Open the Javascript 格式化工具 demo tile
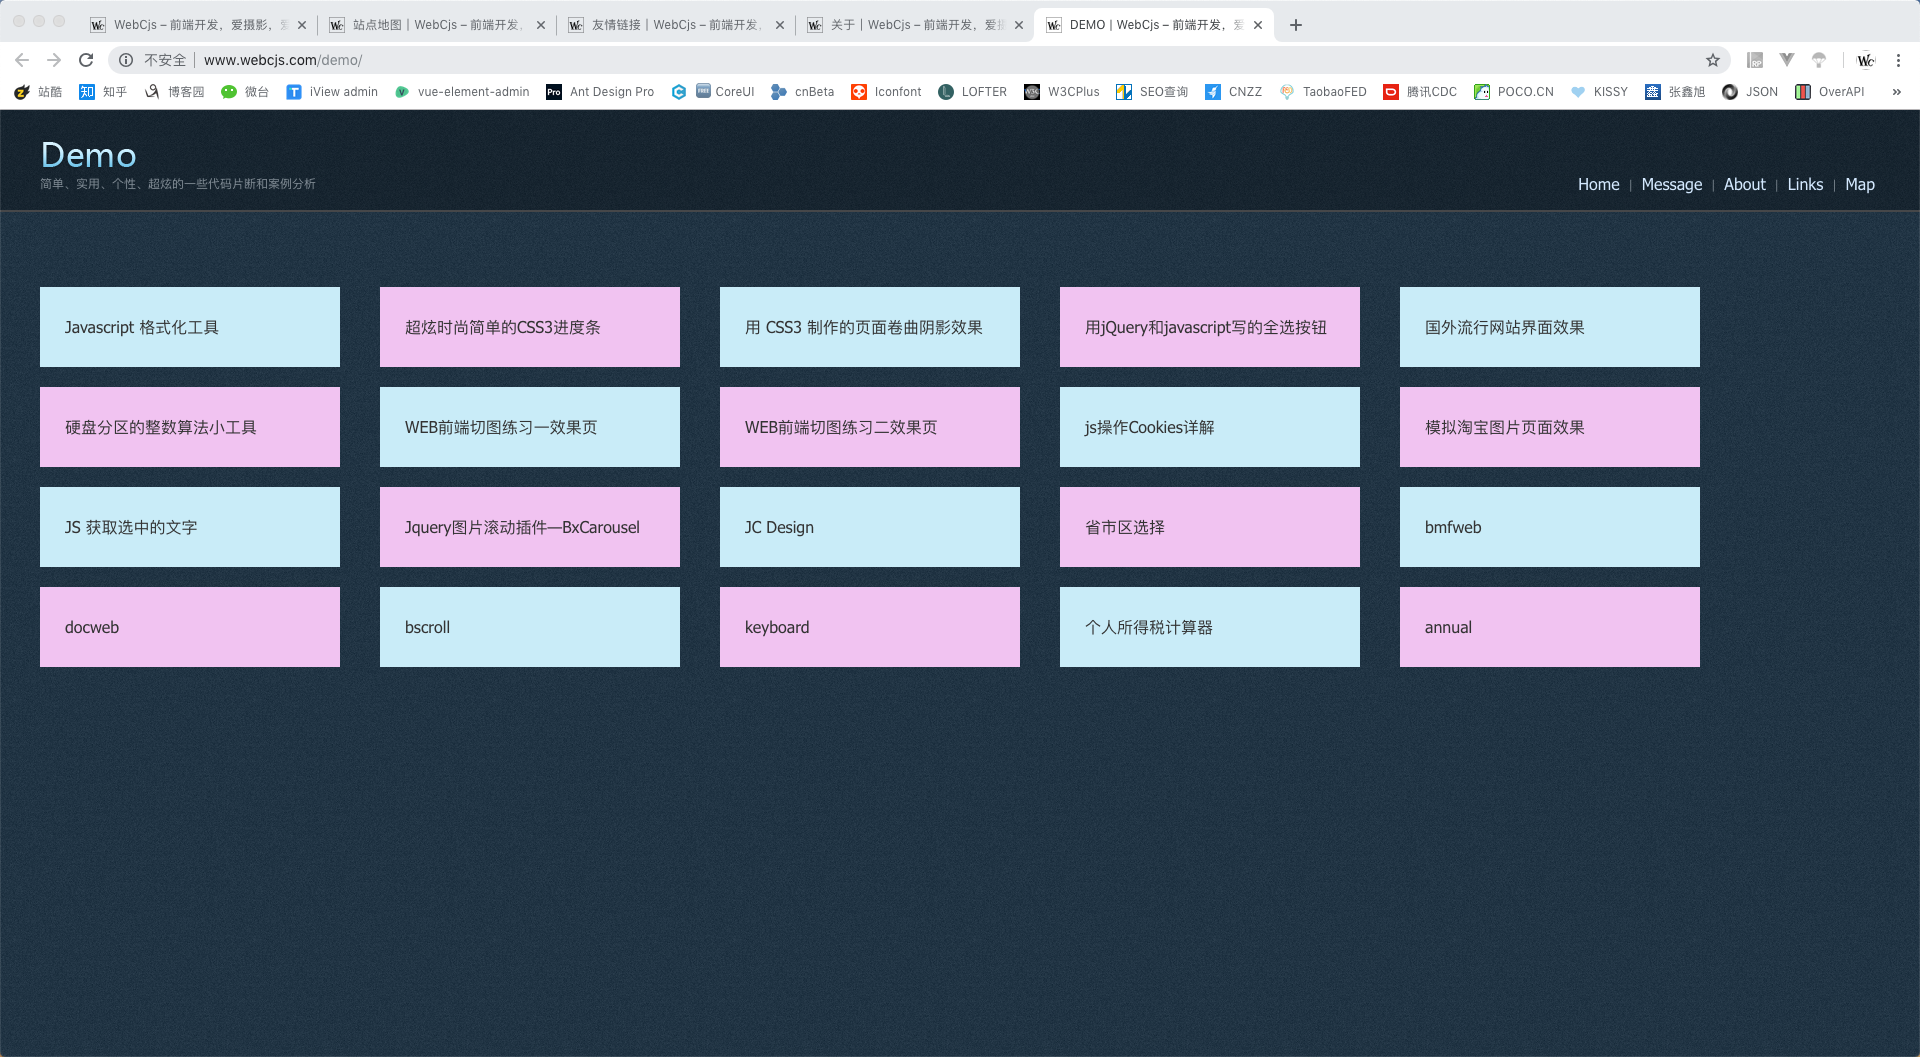This screenshot has height=1057, width=1920. point(190,327)
